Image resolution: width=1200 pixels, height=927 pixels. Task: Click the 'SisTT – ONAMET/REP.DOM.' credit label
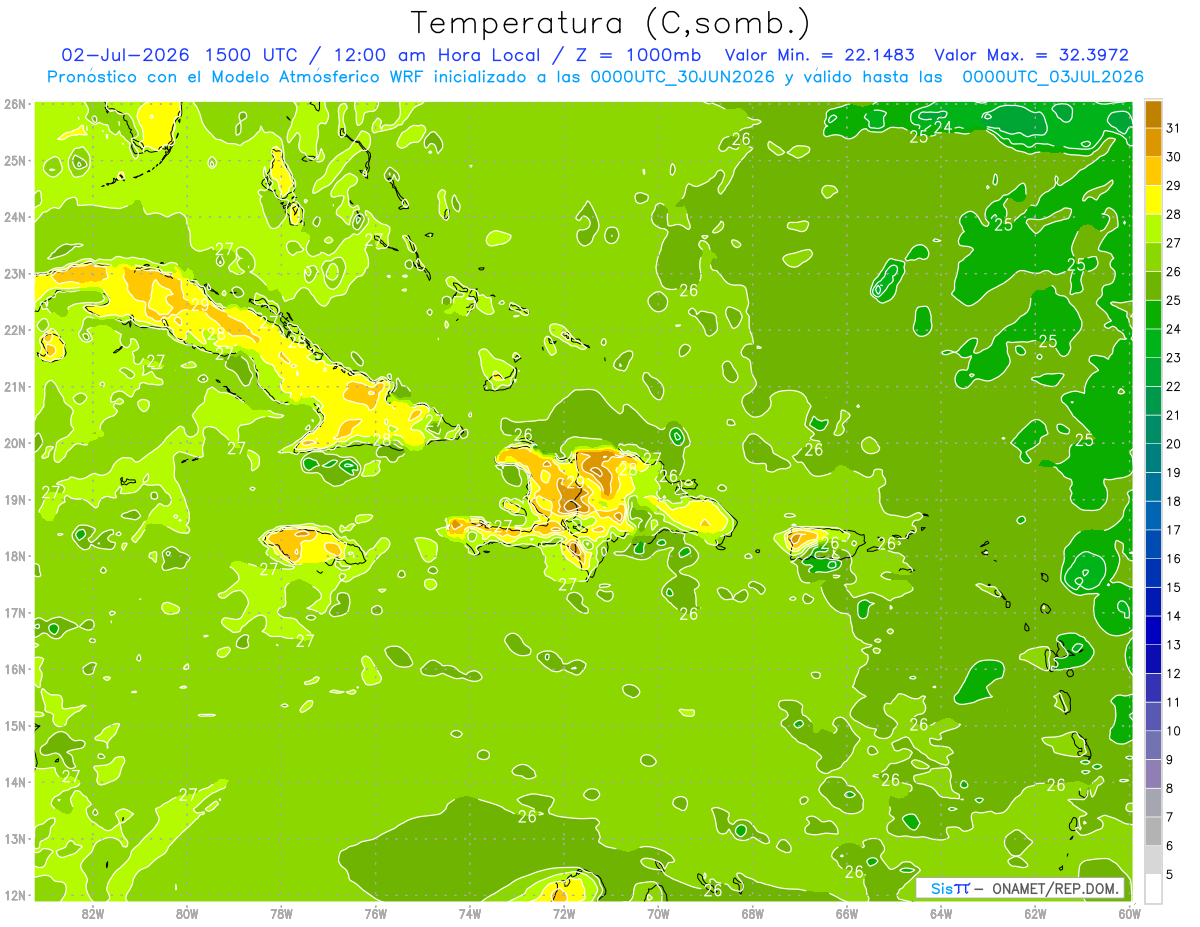1020,888
